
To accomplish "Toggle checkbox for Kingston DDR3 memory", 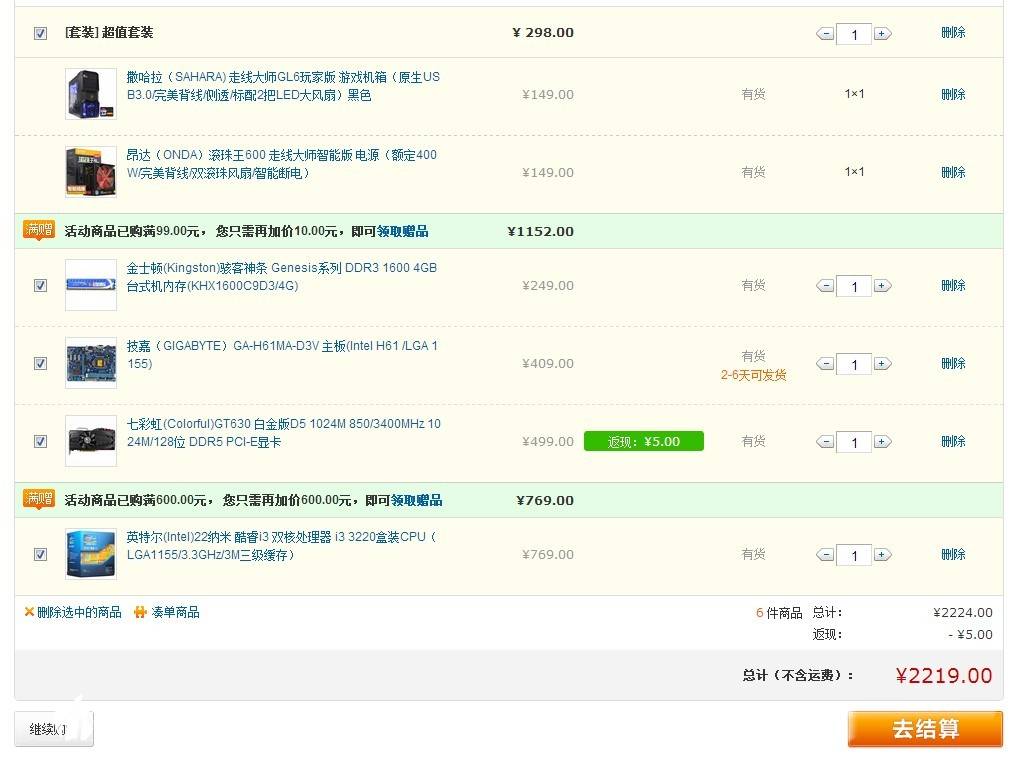I will [40, 285].
